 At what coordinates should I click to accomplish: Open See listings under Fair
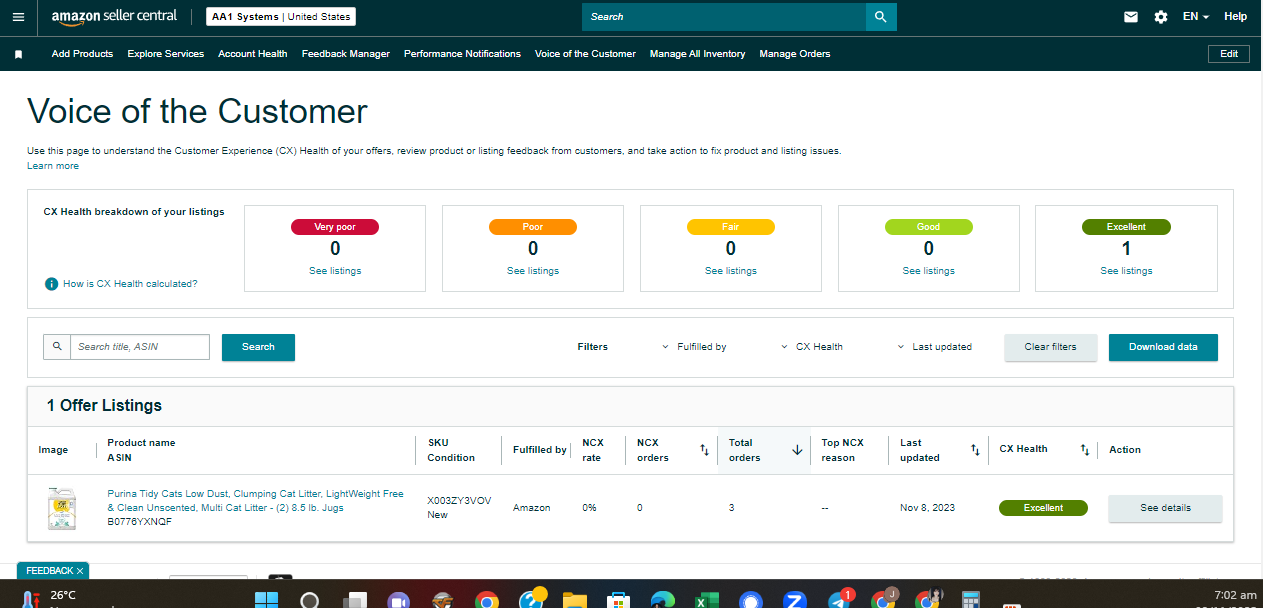[x=730, y=271]
